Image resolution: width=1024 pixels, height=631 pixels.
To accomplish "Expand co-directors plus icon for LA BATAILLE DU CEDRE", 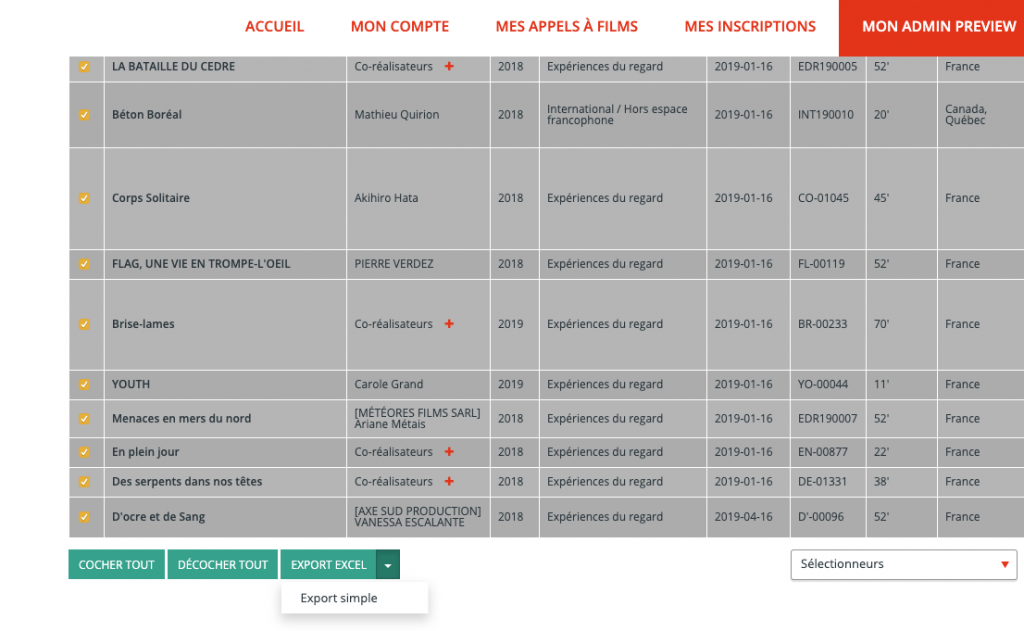I will tap(449, 67).
